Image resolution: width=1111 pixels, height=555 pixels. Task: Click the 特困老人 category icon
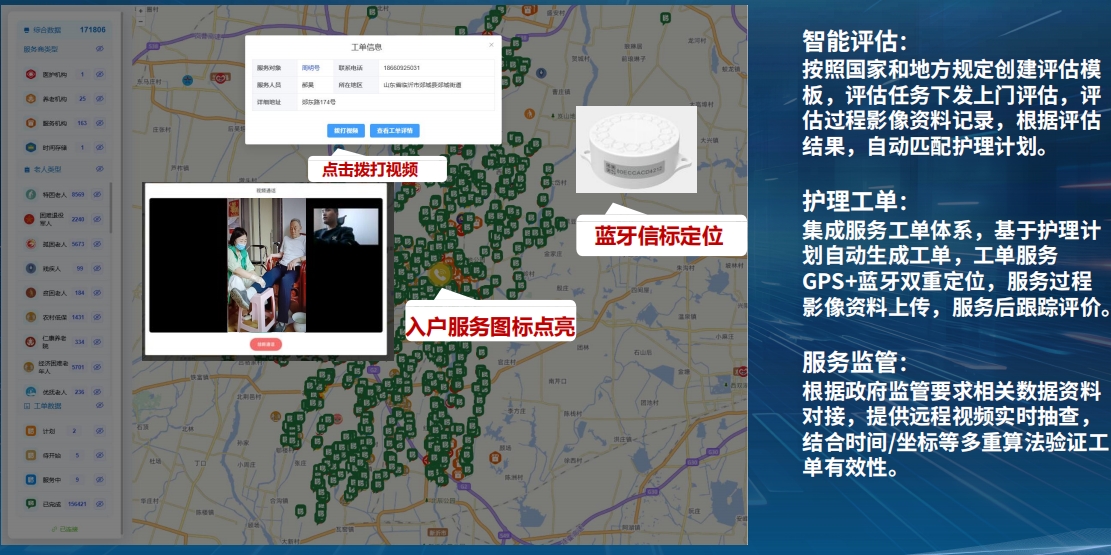click(30, 194)
